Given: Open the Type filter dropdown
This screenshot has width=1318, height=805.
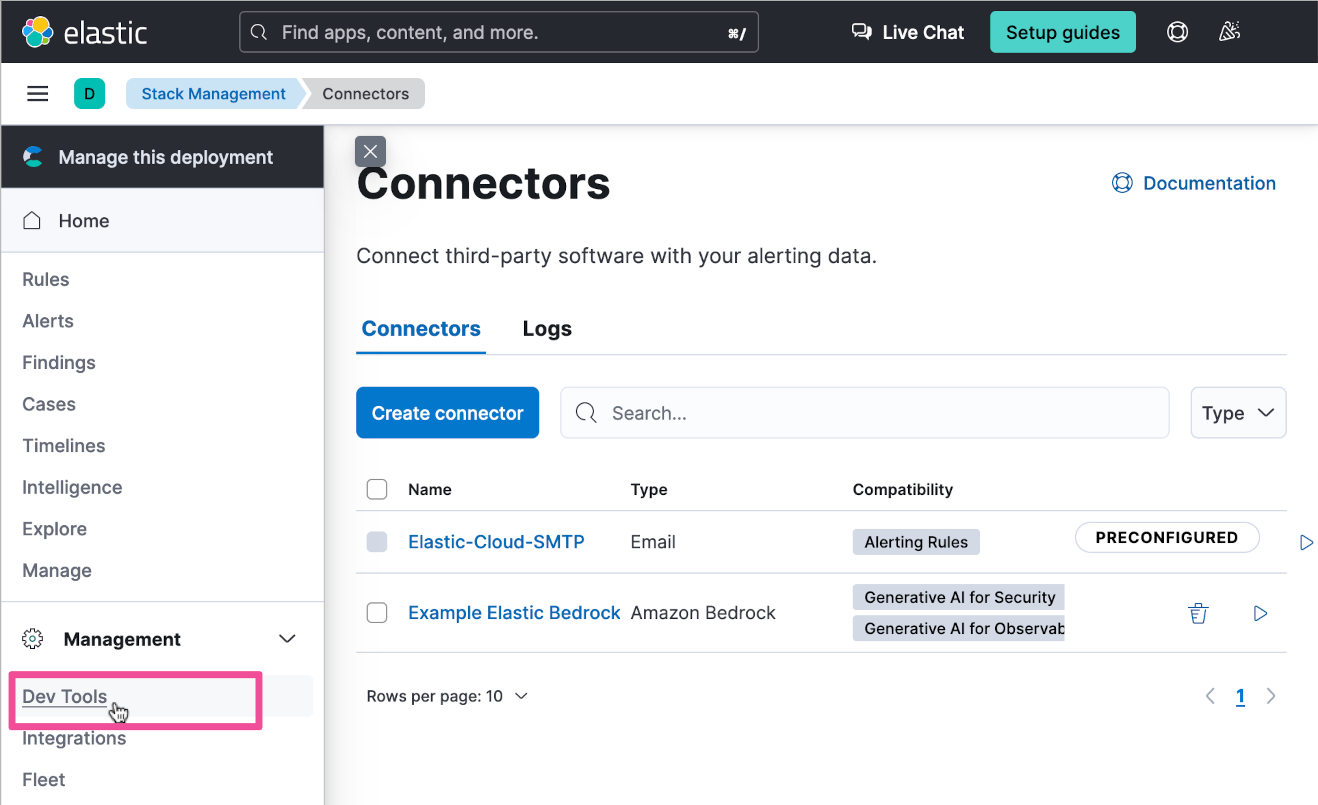Looking at the screenshot, I should point(1238,413).
